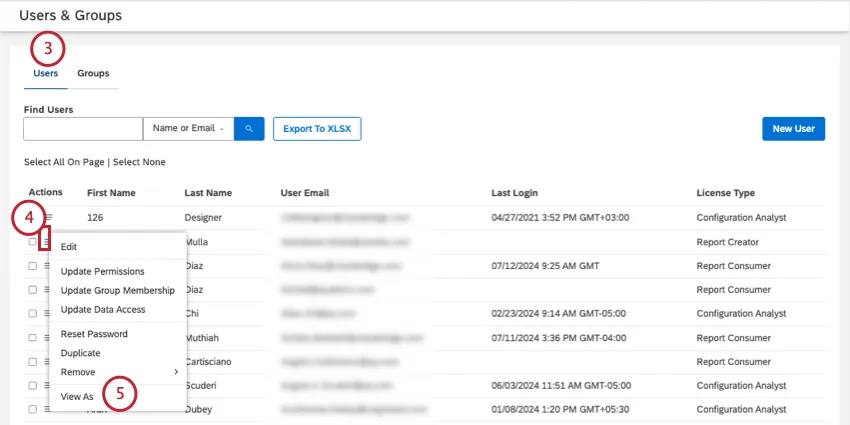
Task: Open the Name or Email dropdown
Action: pos(189,129)
